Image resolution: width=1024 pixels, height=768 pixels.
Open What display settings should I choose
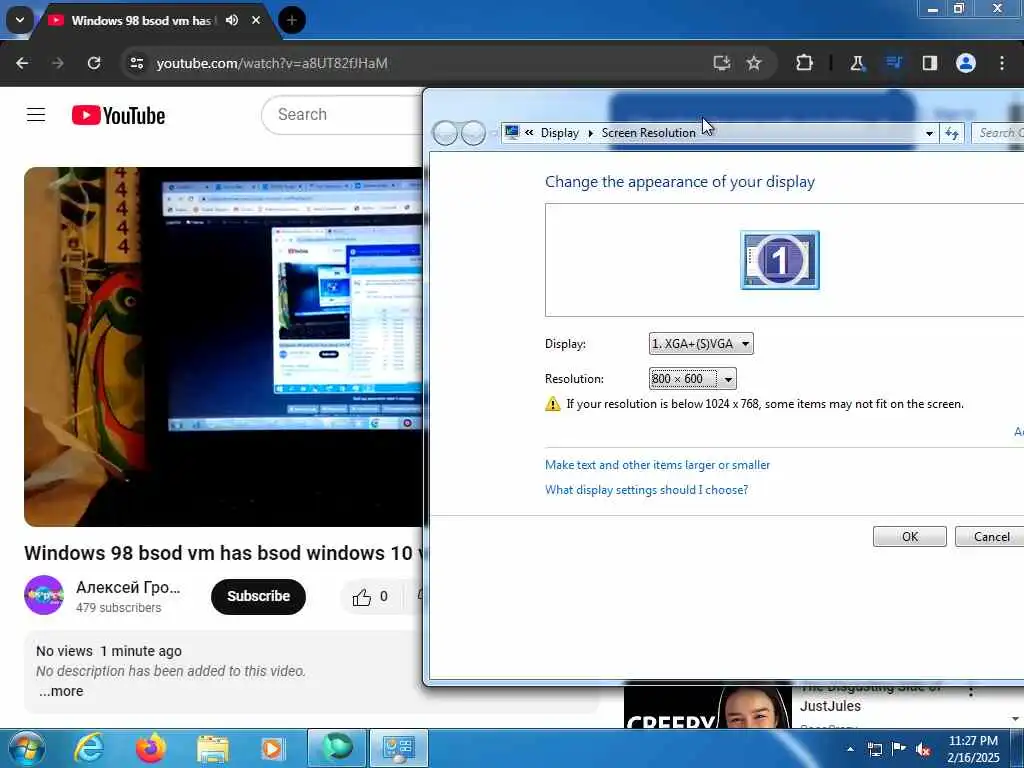(647, 490)
